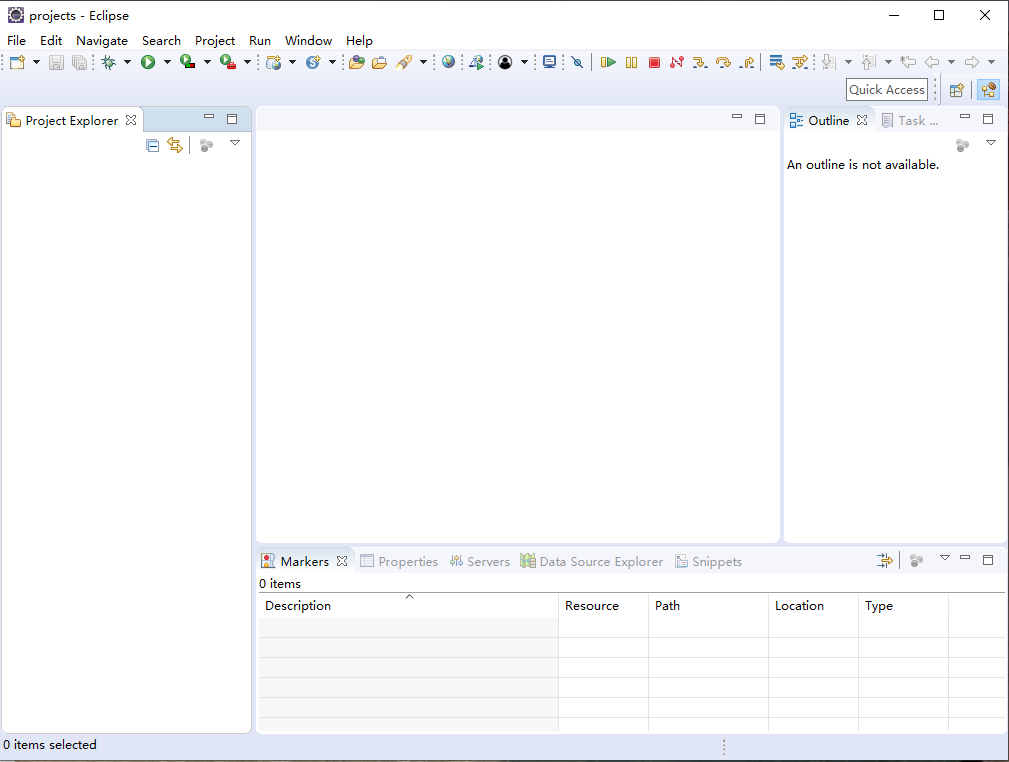The height and width of the screenshot is (762, 1009).
Task: Click the Open Type folder icon
Action: (x=357, y=62)
